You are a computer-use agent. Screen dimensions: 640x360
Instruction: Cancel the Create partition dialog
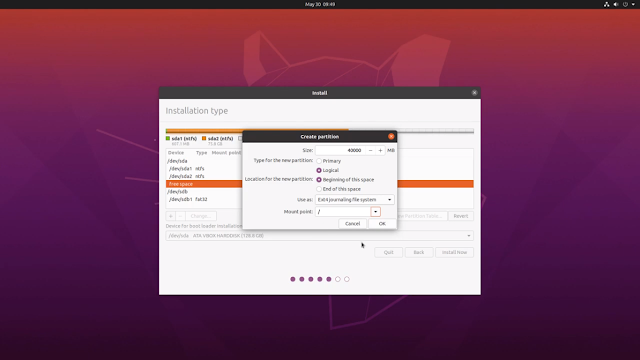coord(352,224)
